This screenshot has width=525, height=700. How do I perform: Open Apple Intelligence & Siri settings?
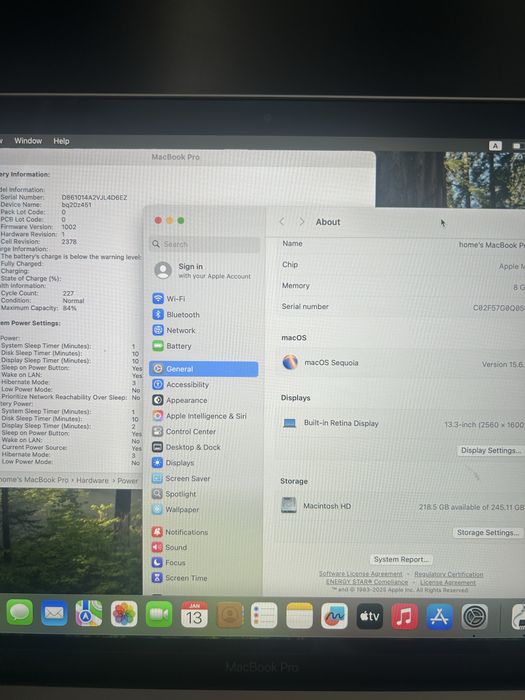[199, 416]
